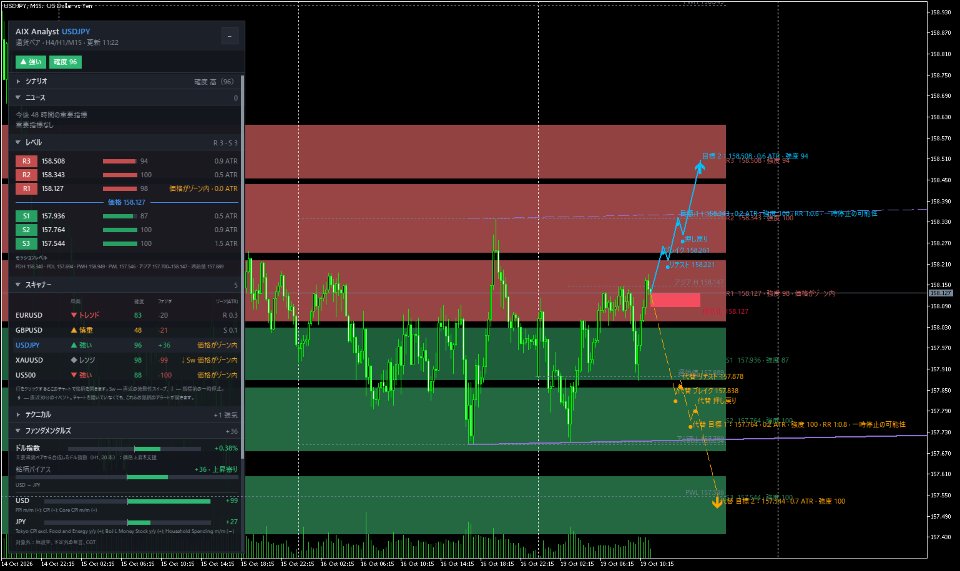Click the blue 価格 158.127 current price line label
The image size is (960, 571).
pyautogui.click(x=127, y=202)
